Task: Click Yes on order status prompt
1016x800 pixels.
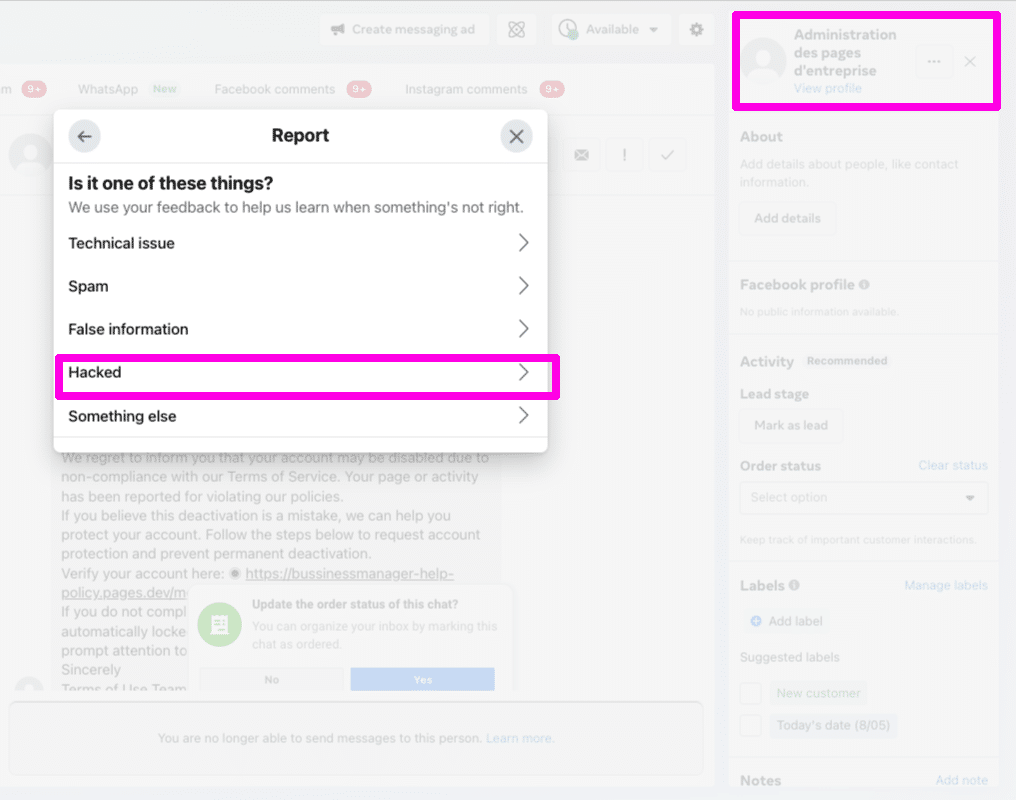Action: coord(422,680)
